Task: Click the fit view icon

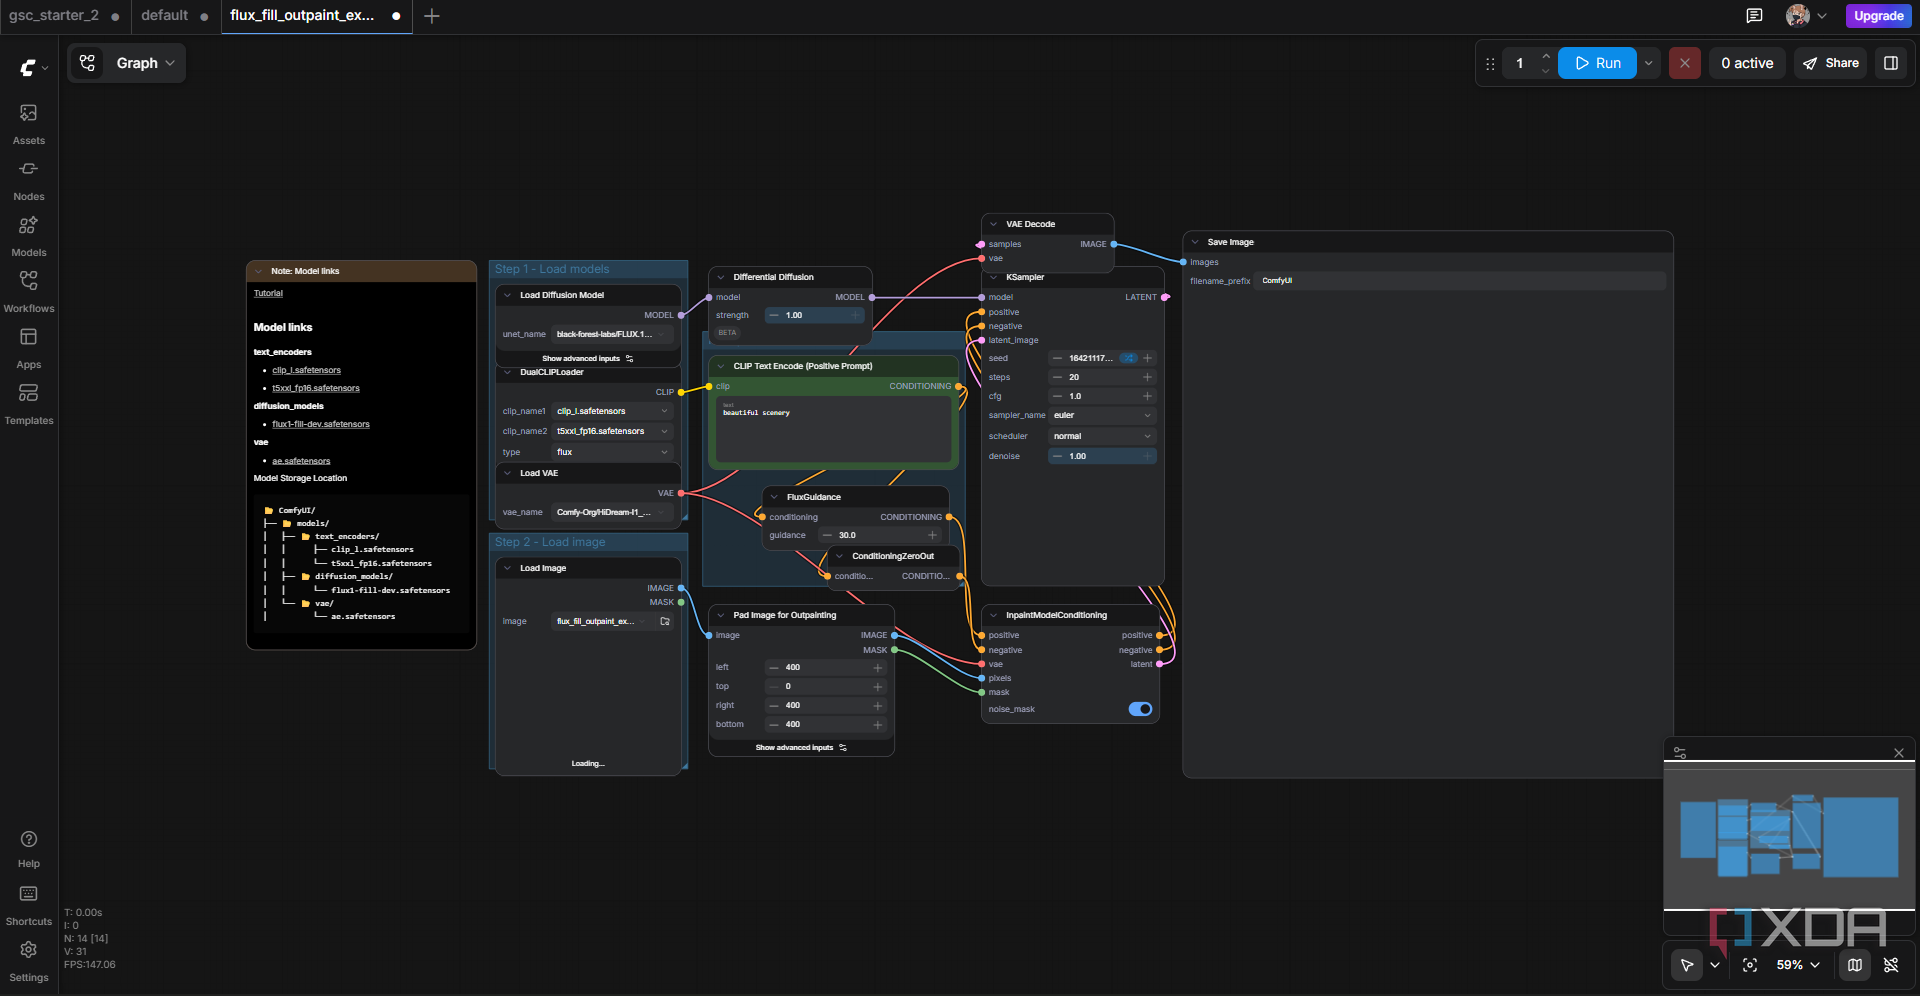Action: click(x=1750, y=965)
